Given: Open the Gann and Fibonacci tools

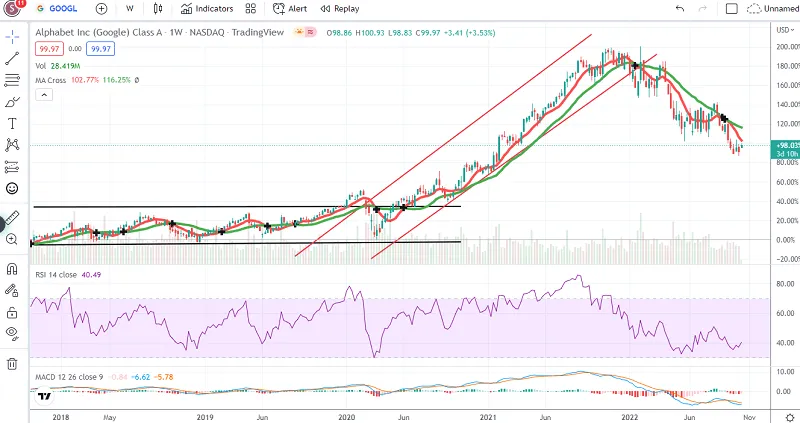Looking at the screenshot, I should (12, 80).
